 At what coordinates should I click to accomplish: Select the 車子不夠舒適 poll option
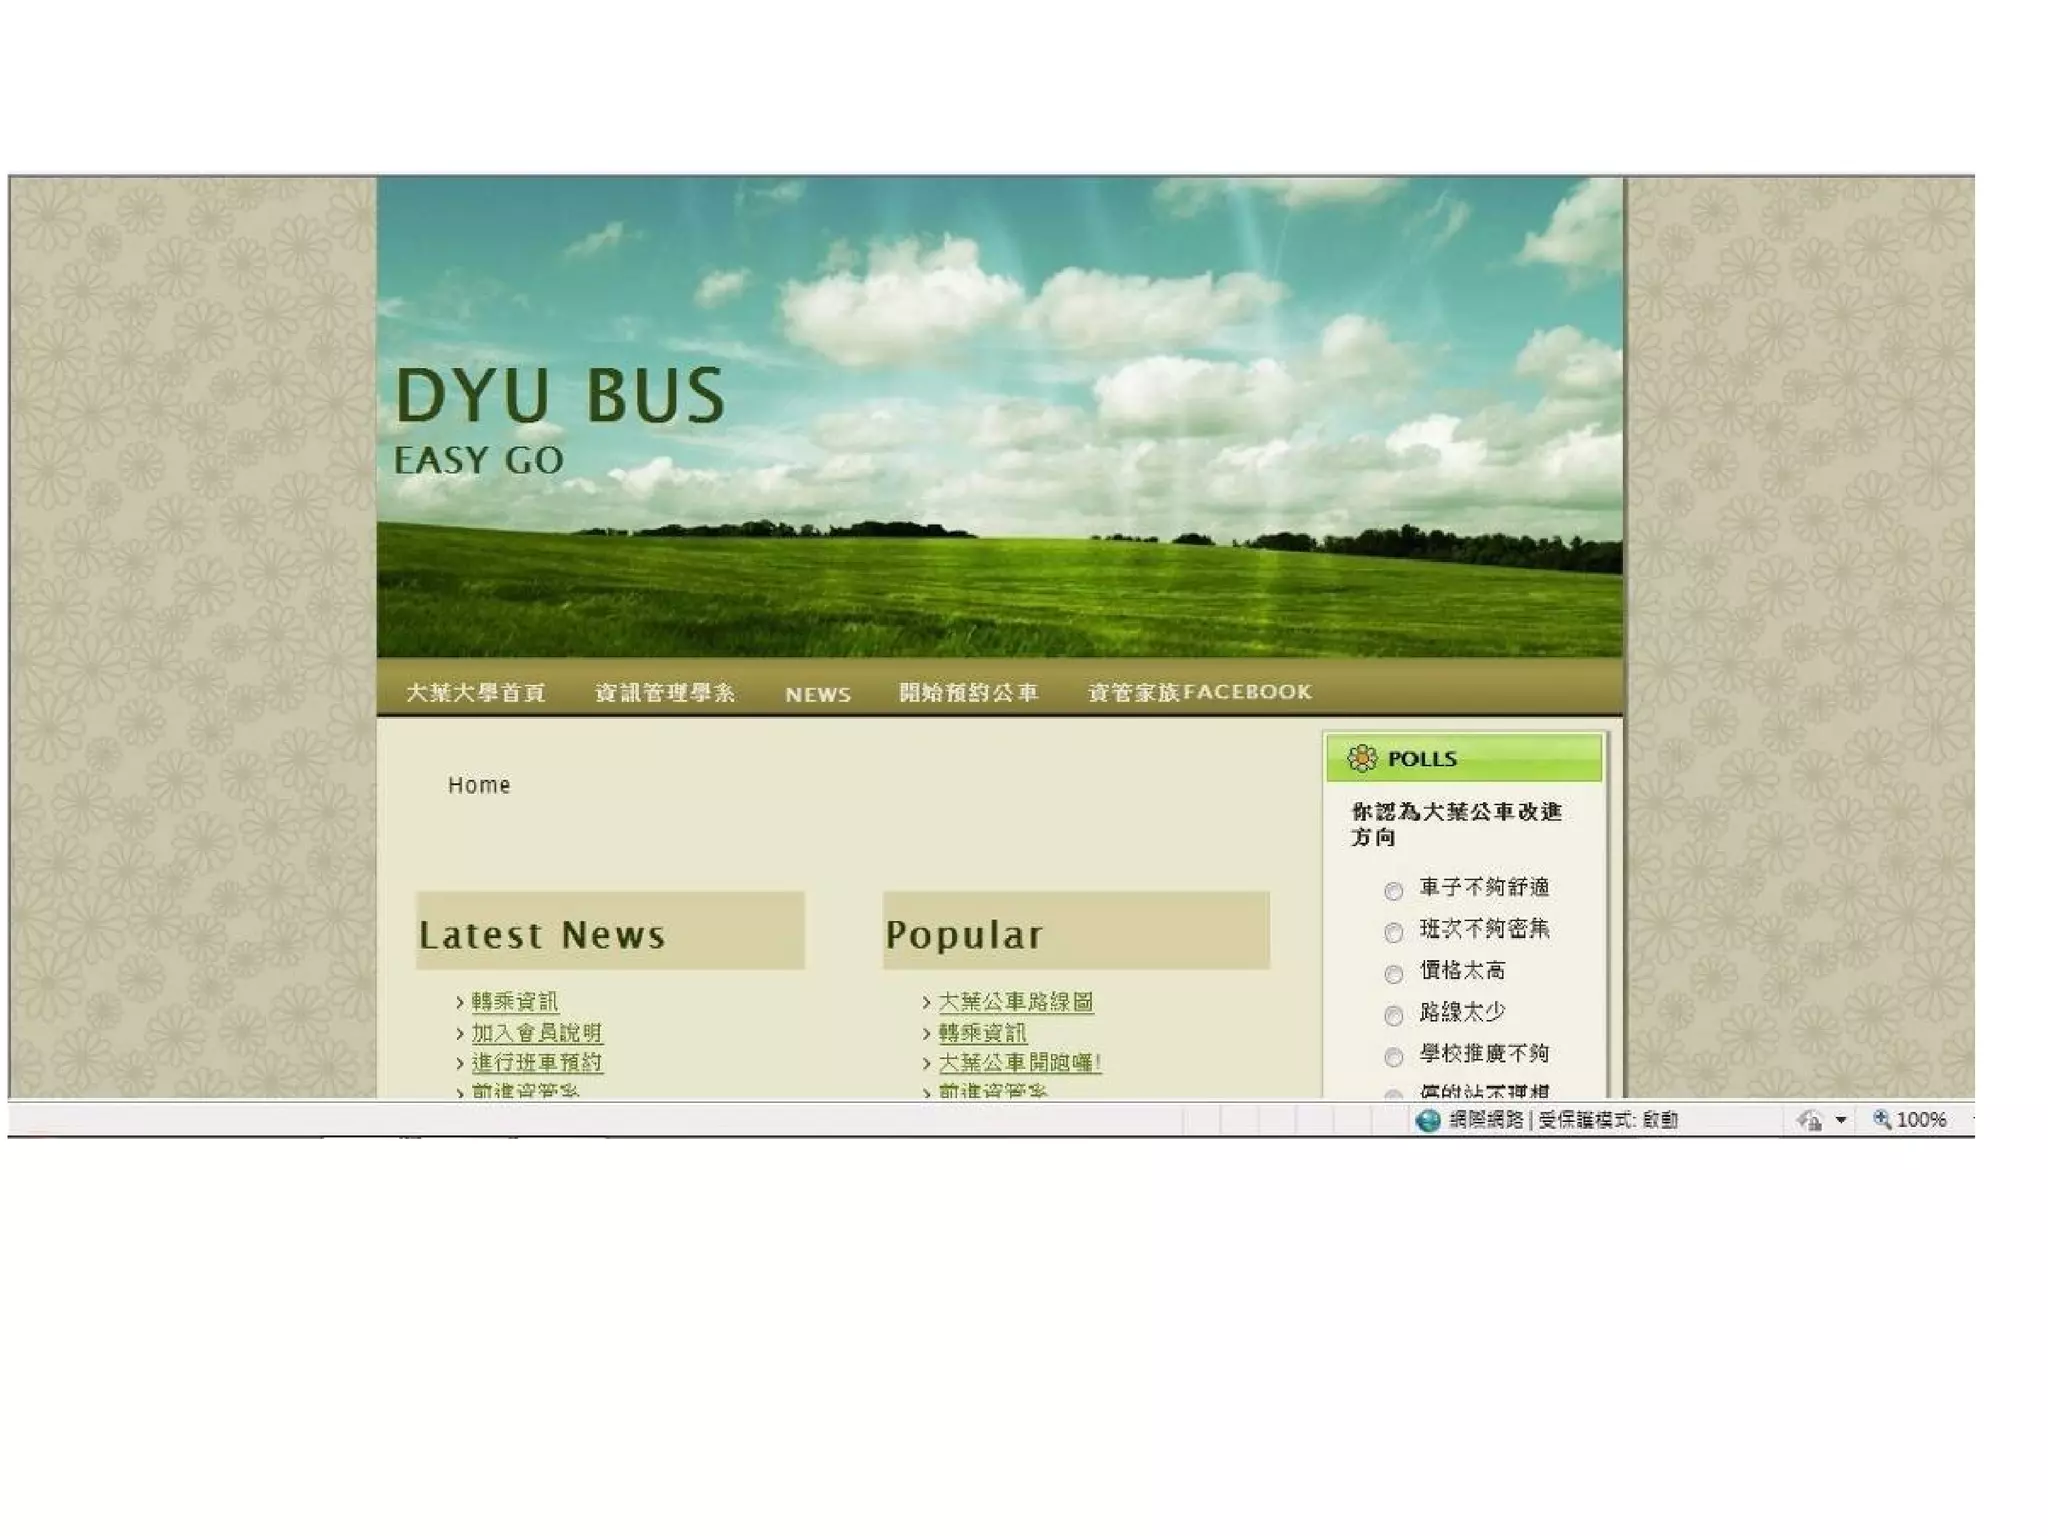click(1393, 890)
